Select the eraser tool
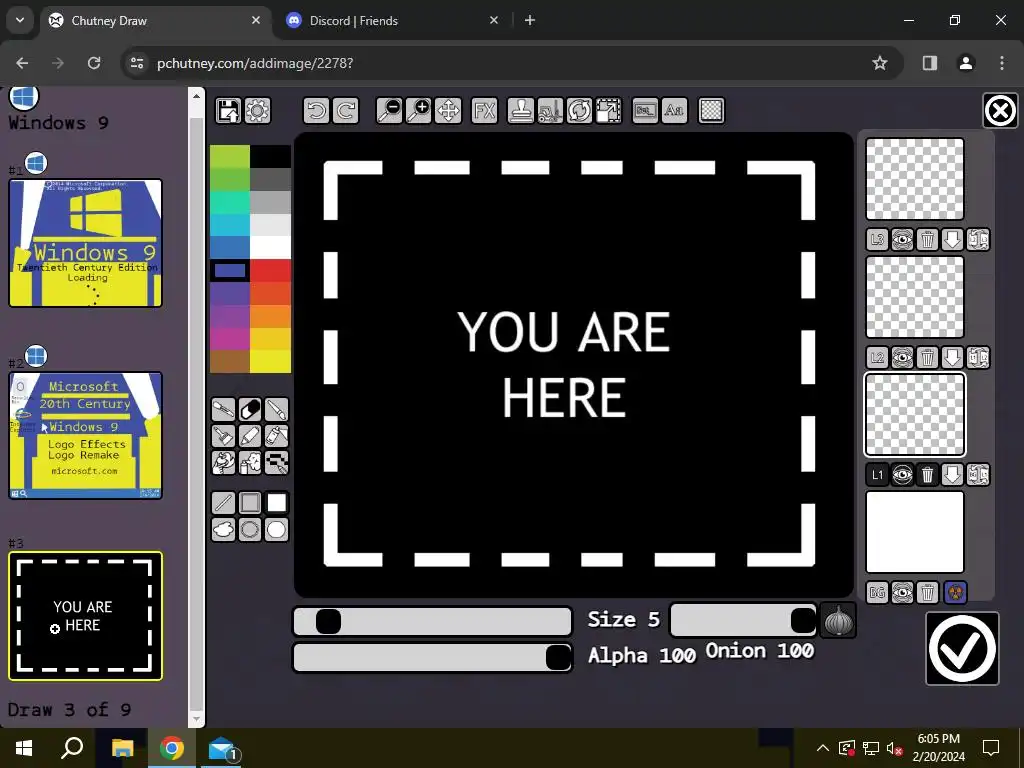This screenshot has width=1024, height=768. click(250, 409)
